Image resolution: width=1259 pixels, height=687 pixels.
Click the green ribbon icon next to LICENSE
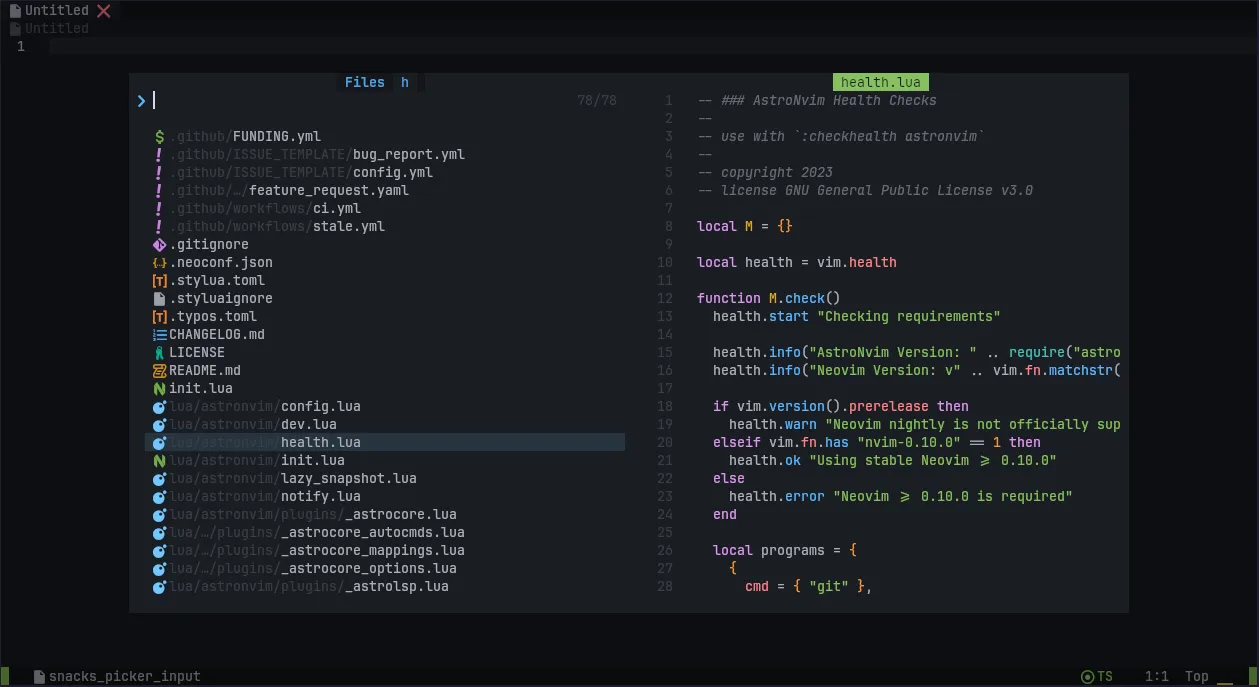[x=159, y=352]
